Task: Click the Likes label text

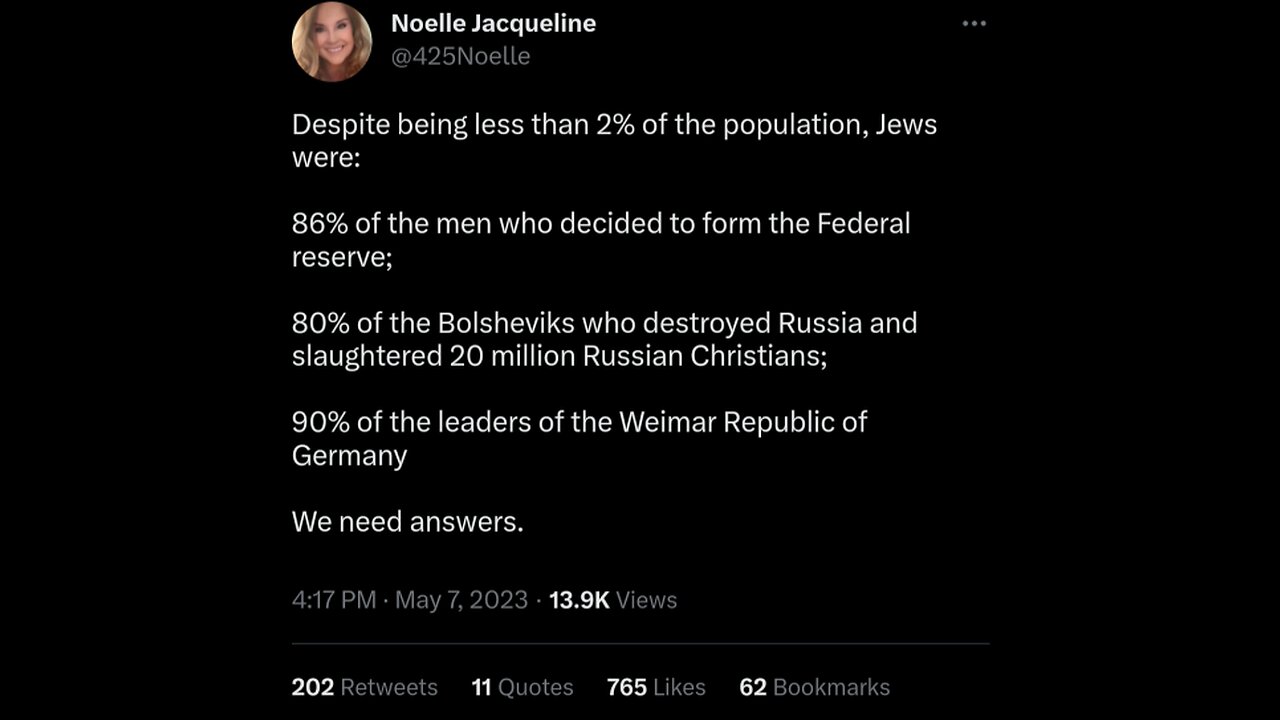Action: point(679,687)
